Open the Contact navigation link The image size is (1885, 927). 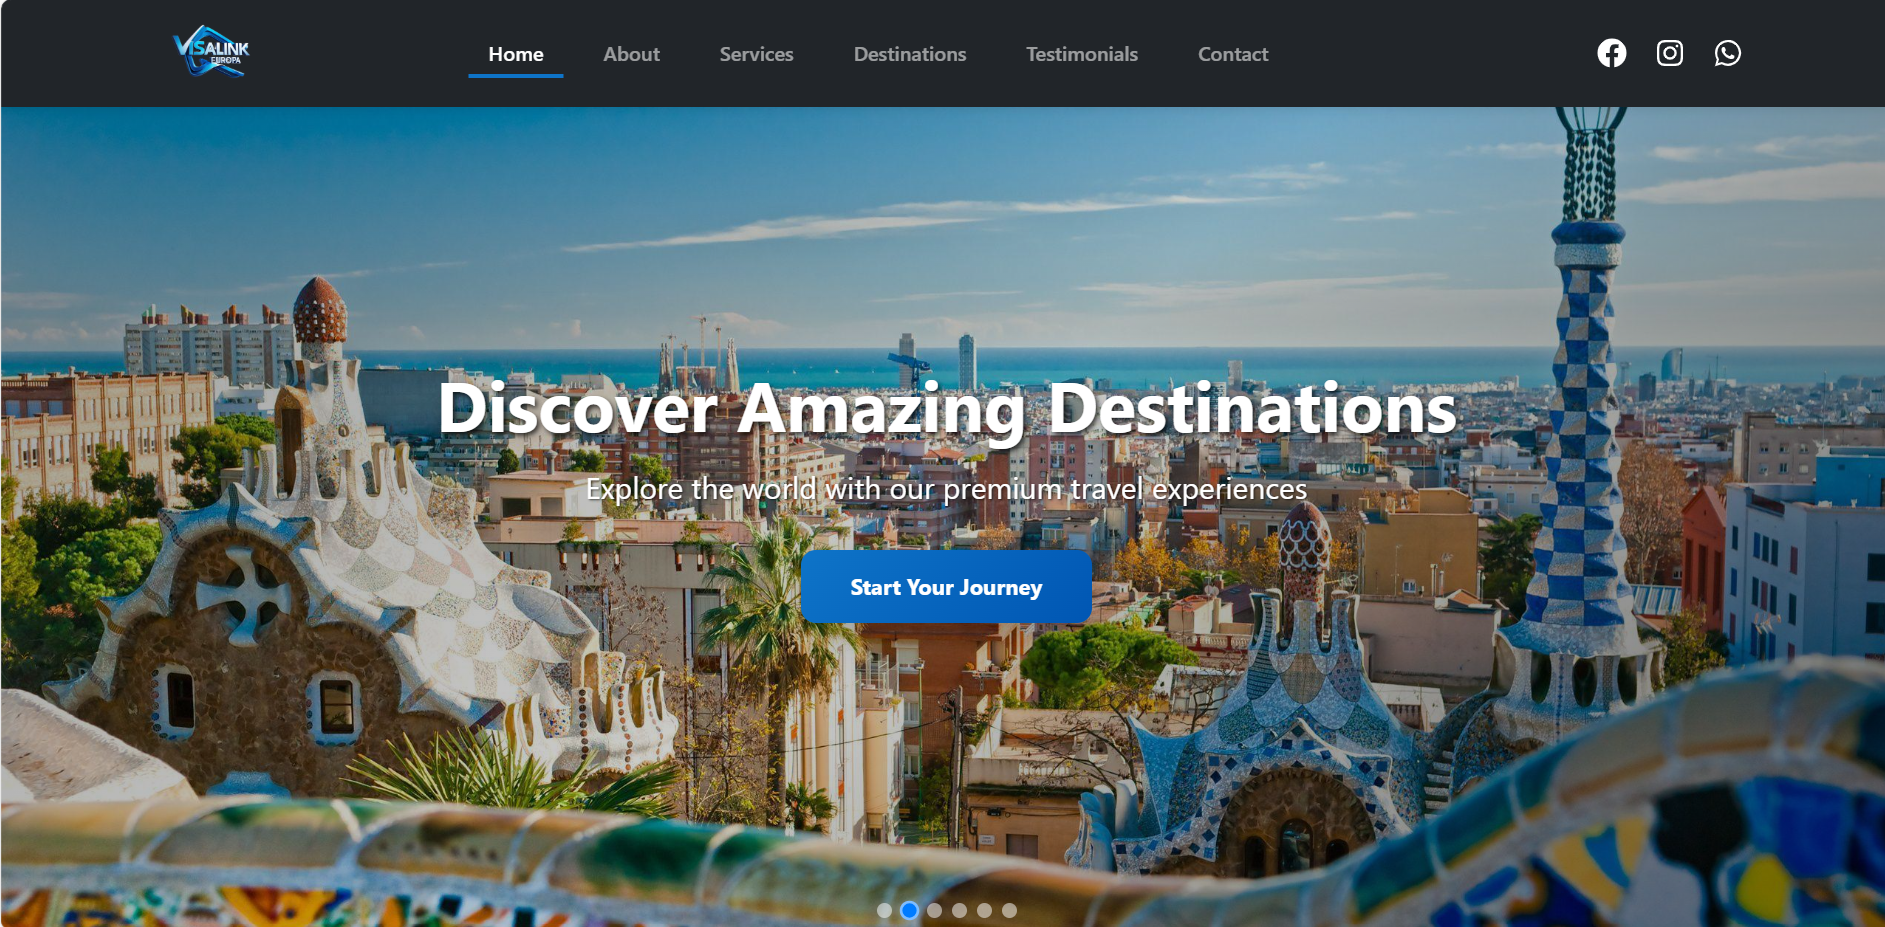[x=1233, y=54]
